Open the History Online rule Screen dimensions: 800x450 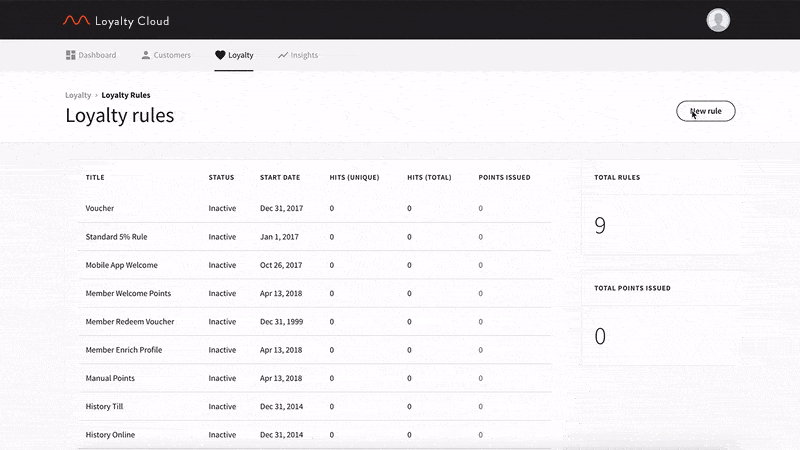coord(314,435)
